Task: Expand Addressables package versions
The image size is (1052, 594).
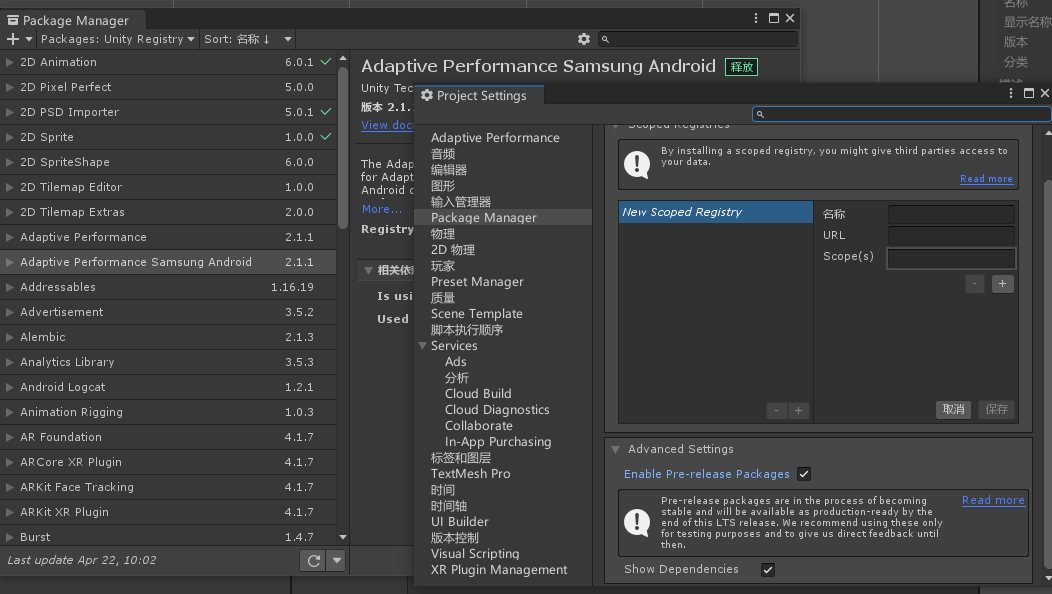Action: click(9, 287)
